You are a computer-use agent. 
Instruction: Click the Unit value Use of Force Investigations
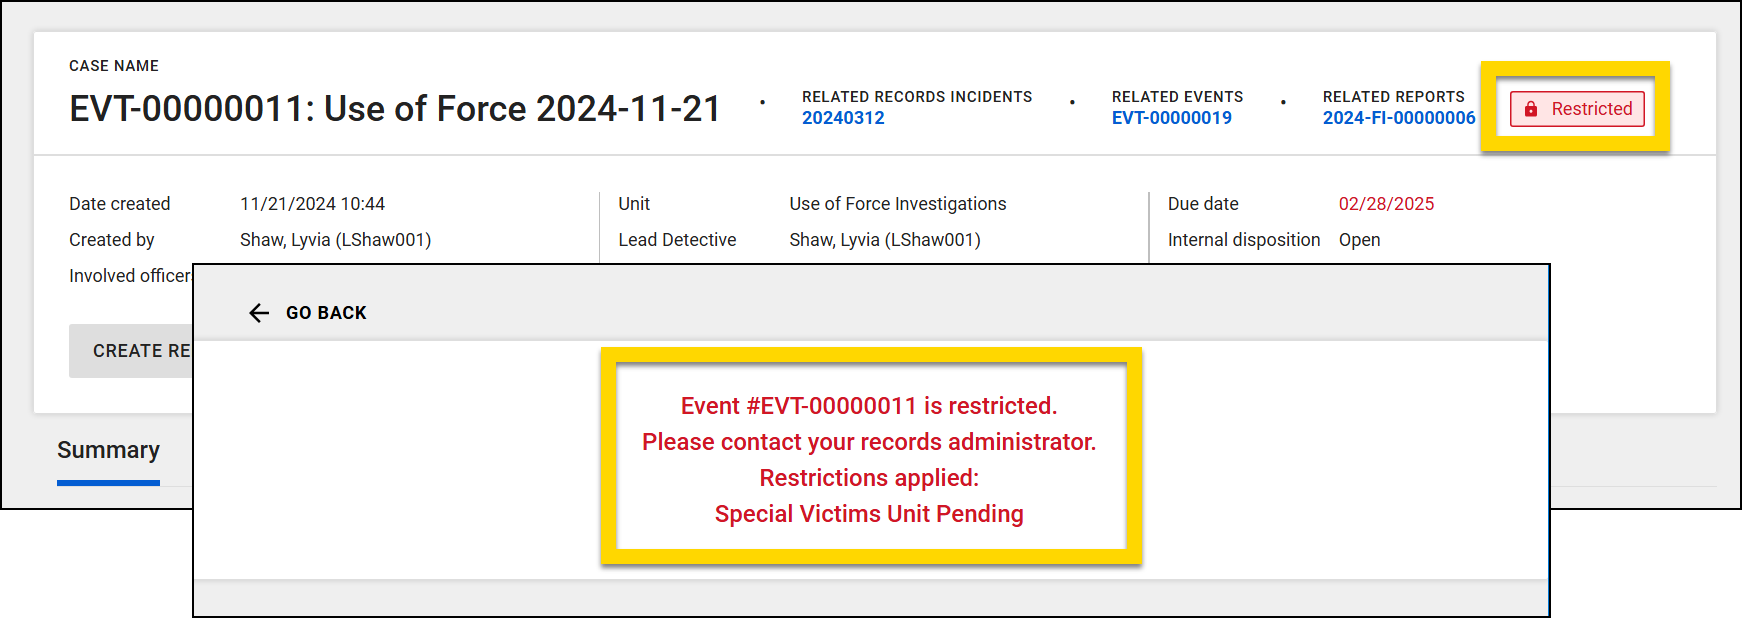(x=897, y=203)
